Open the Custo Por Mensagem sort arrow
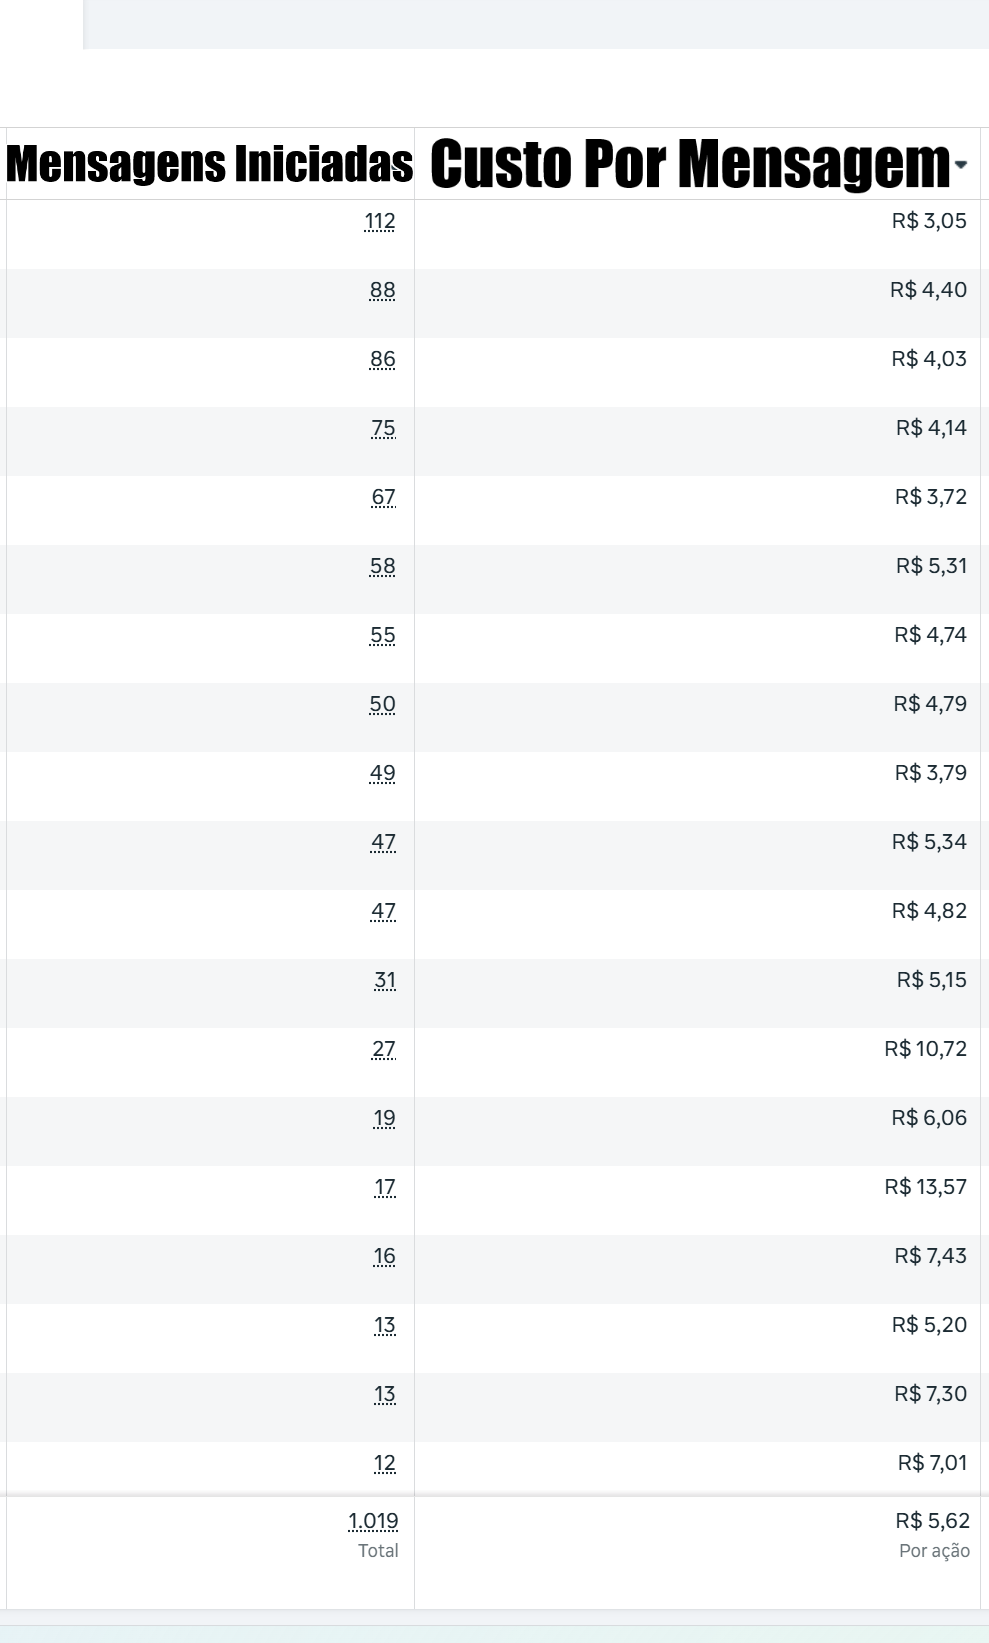This screenshot has width=989, height=1643. pyautogui.click(x=961, y=165)
